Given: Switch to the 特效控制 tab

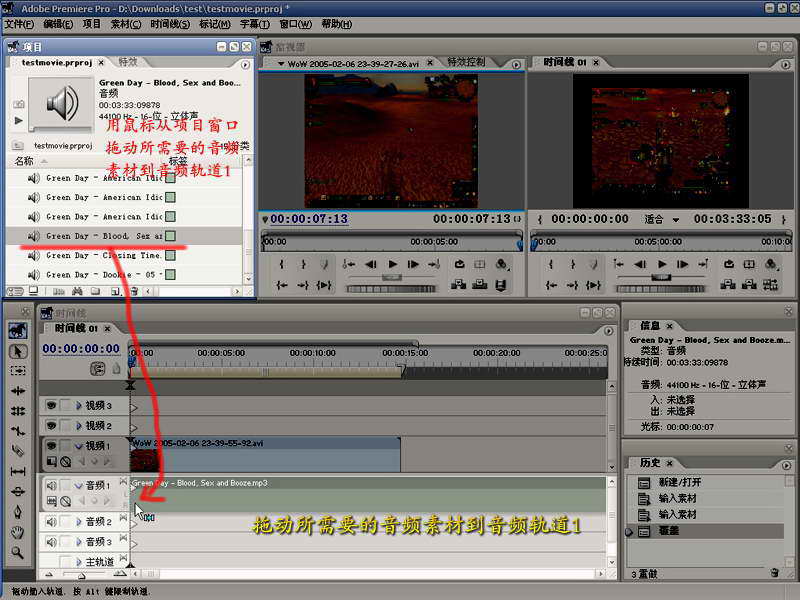Looking at the screenshot, I should 466,62.
